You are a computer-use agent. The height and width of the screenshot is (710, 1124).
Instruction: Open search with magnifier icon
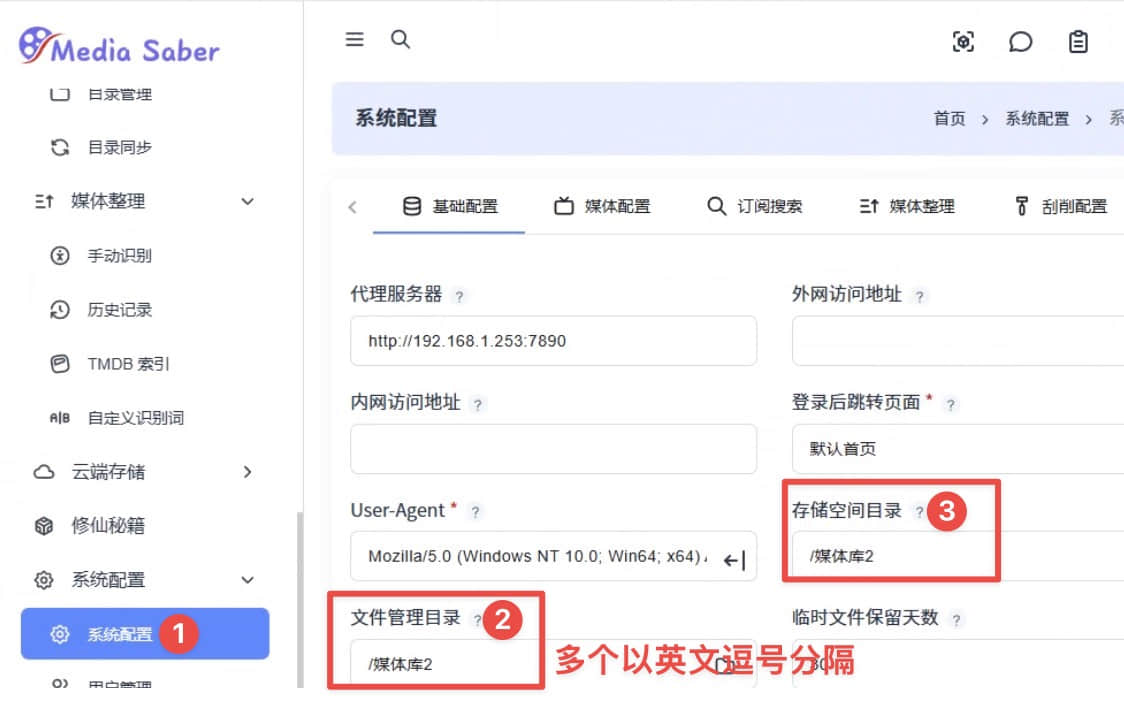(400, 40)
